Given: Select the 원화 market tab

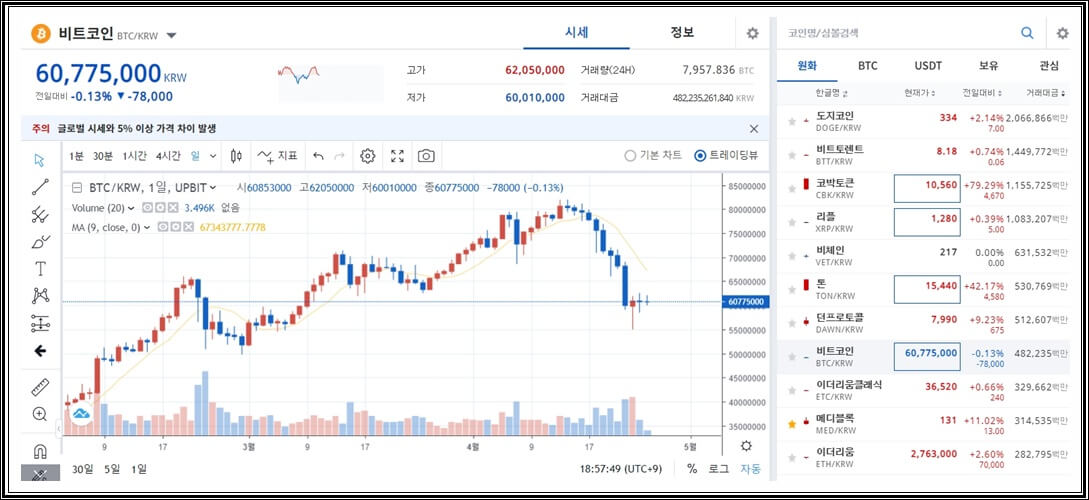Looking at the screenshot, I should pyautogui.click(x=807, y=66).
